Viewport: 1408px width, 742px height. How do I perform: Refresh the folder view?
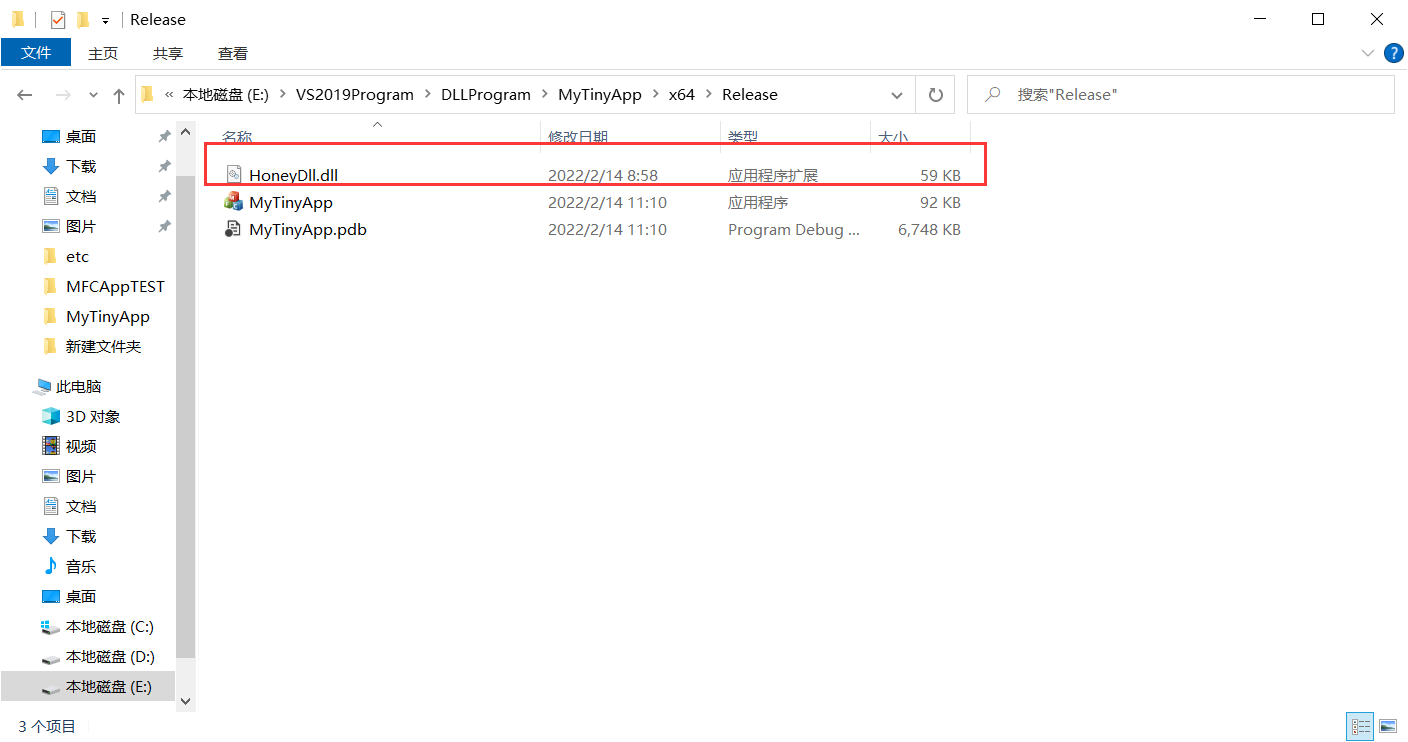[935, 94]
